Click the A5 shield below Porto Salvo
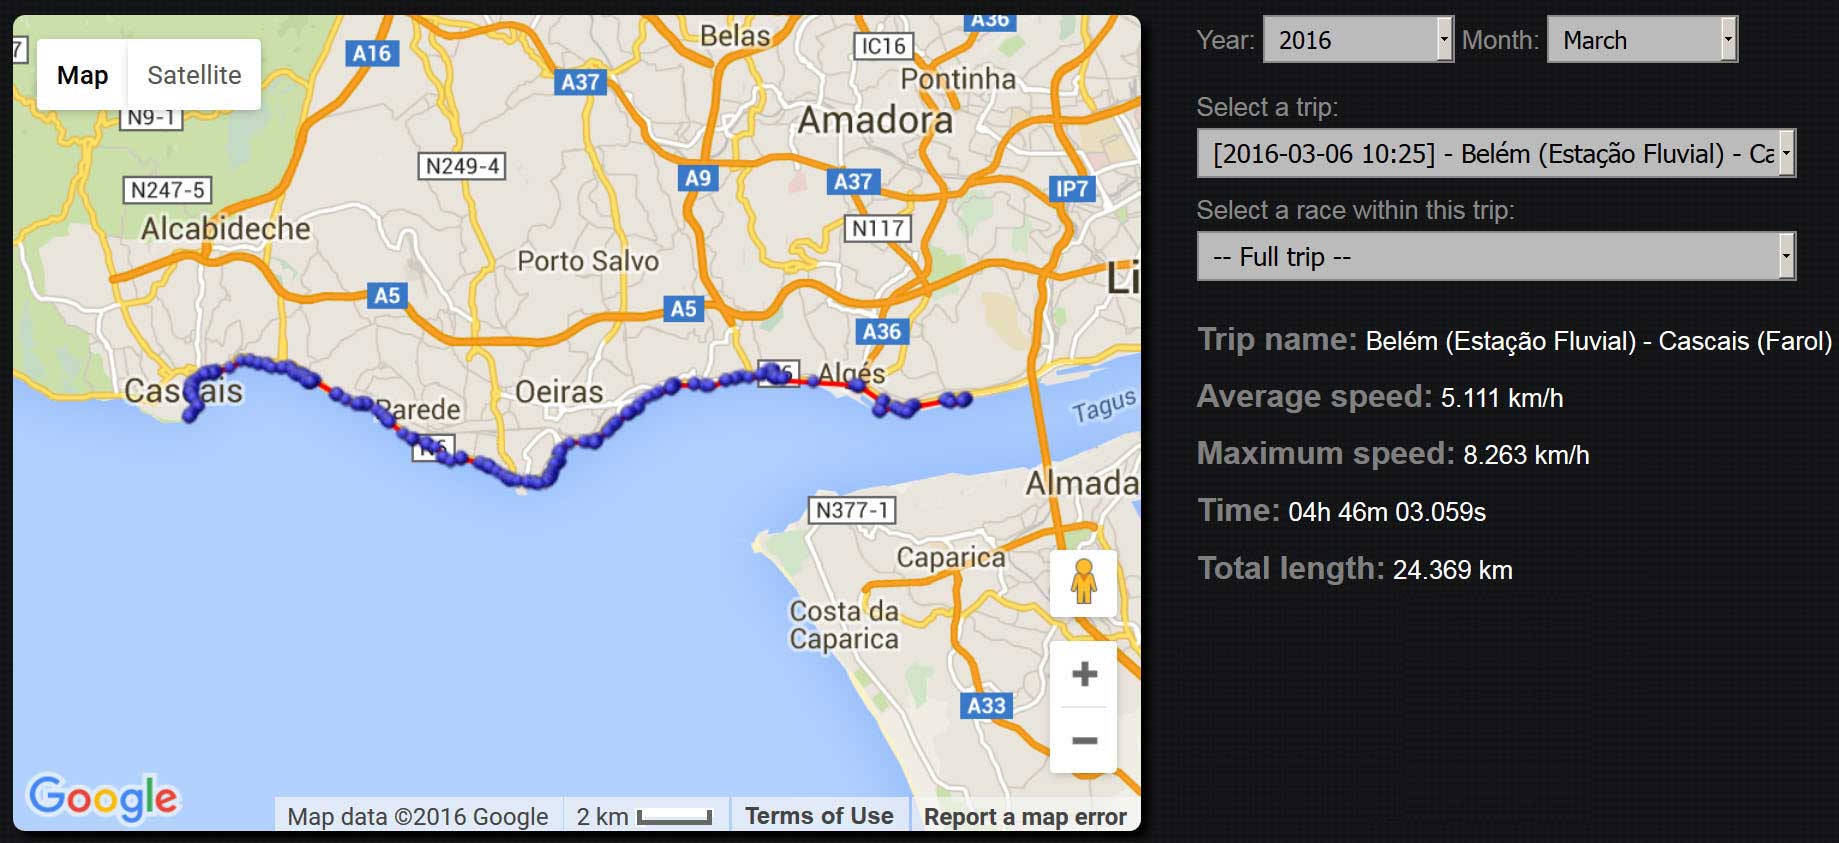Image resolution: width=1839 pixels, height=843 pixels. point(683,308)
